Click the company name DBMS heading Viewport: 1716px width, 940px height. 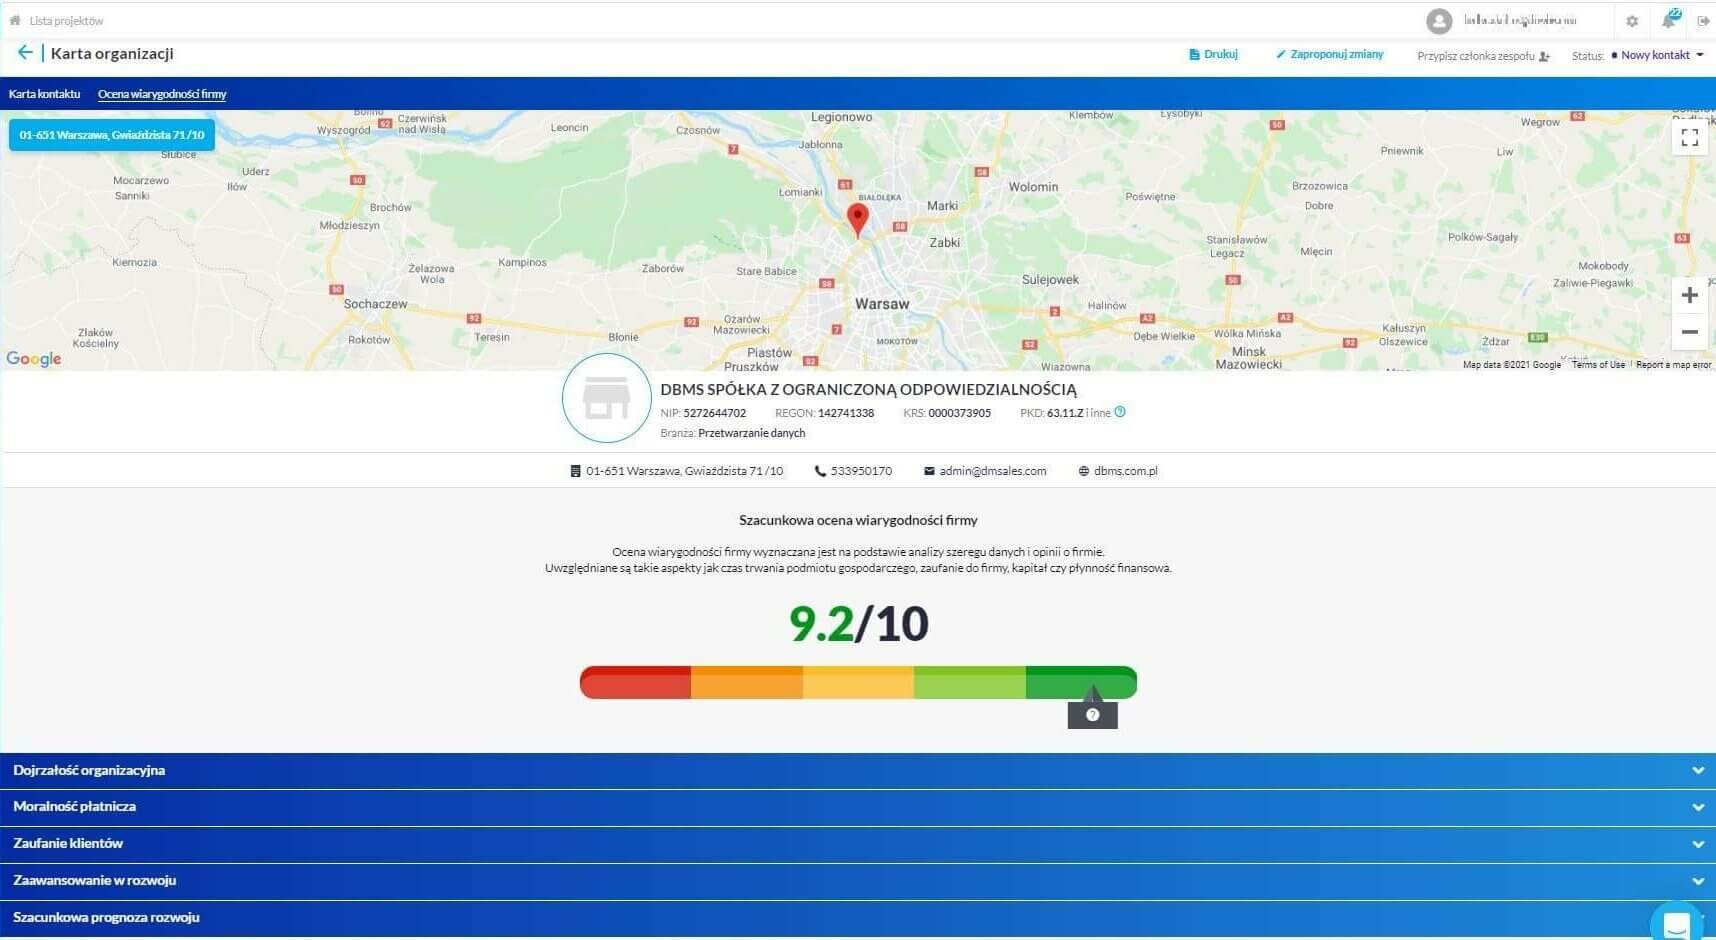point(868,389)
